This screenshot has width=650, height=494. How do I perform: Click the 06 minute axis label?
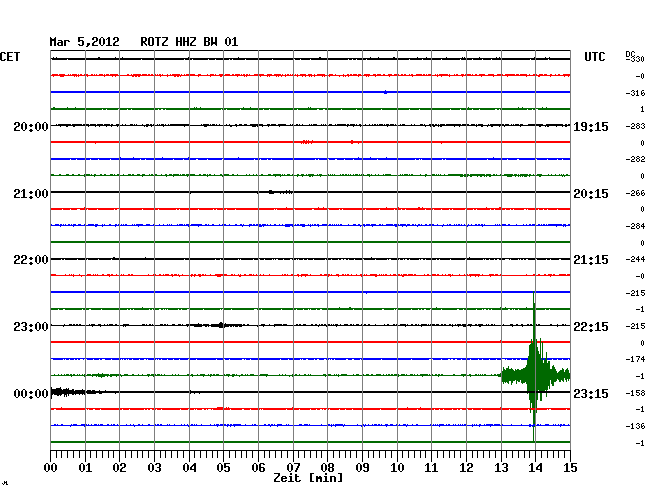pos(258,467)
